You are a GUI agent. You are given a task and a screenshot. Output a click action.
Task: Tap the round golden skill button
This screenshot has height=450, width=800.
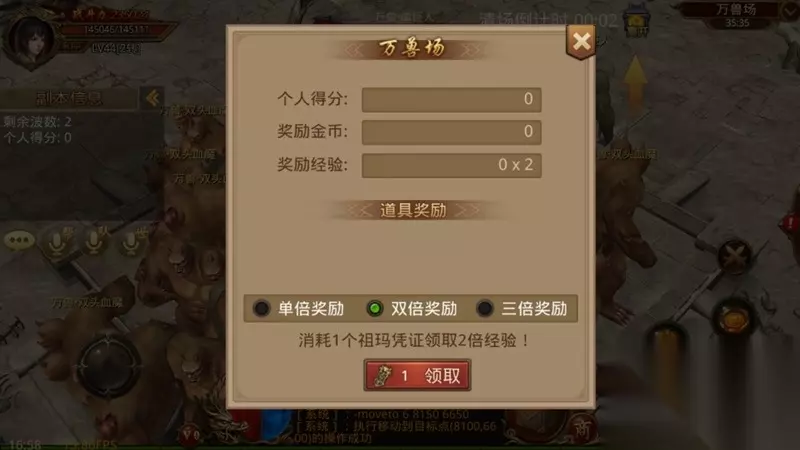point(734,319)
